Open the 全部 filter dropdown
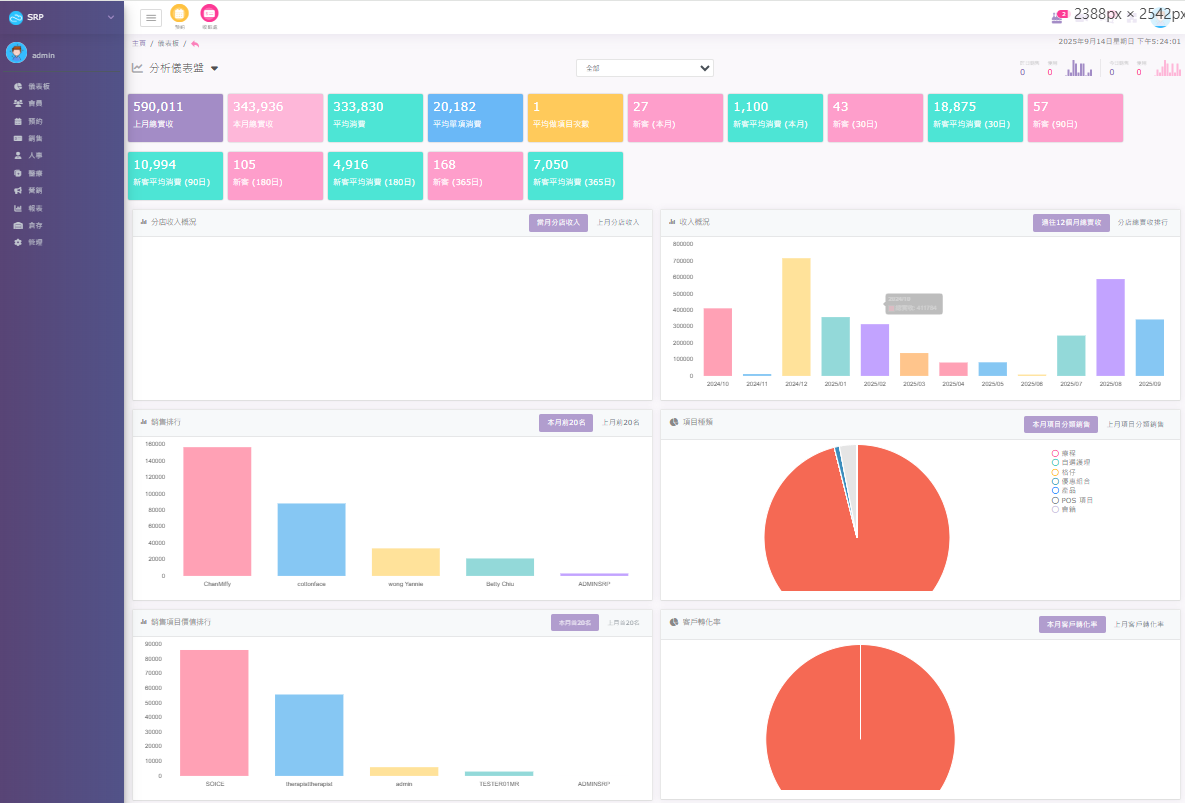The width and height of the screenshot is (1185, 803). pos(644,67)
